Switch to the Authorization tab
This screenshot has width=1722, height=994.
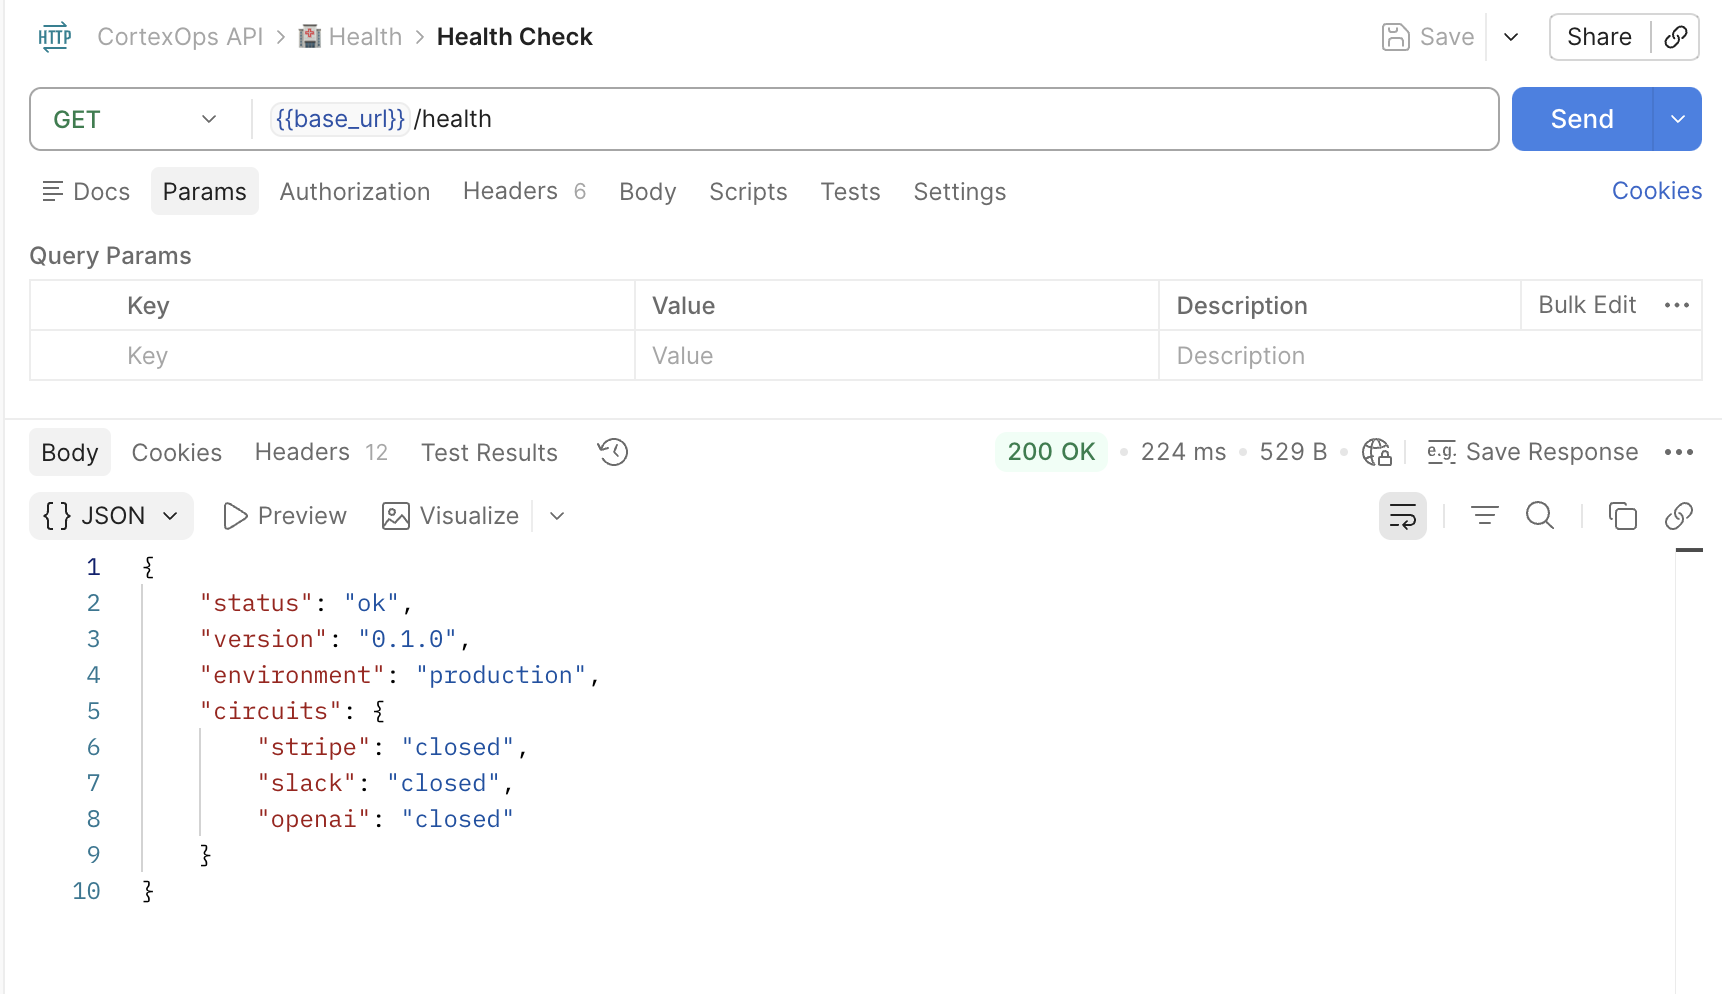[355, 191]
